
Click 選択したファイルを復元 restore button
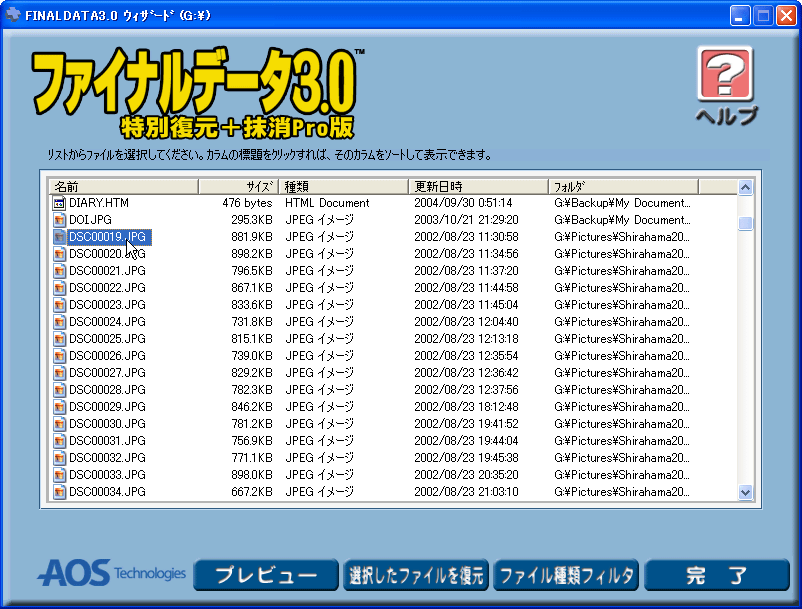[416, 575]
